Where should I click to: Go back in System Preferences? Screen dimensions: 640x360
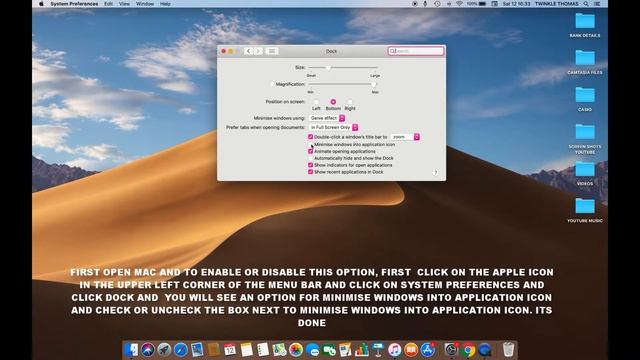(248, 51)
